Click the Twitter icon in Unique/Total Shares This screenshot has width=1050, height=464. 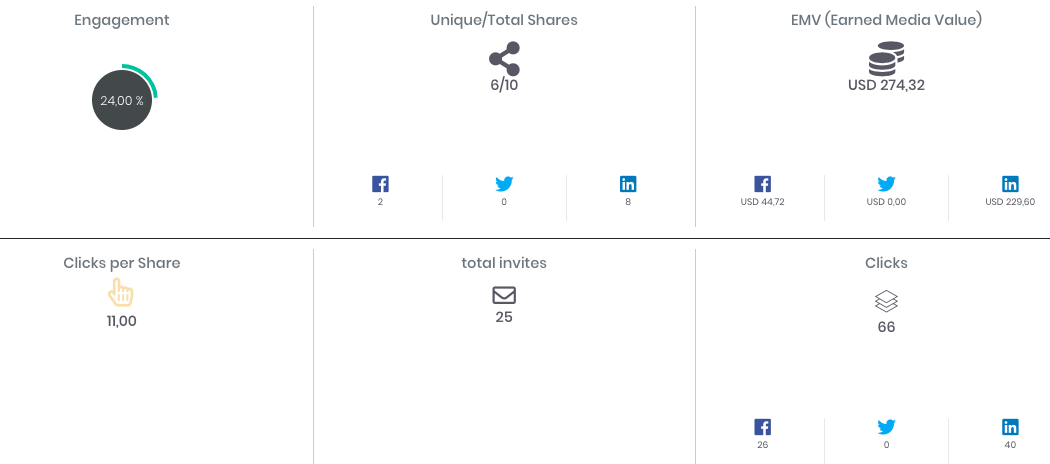click(504, 184)
